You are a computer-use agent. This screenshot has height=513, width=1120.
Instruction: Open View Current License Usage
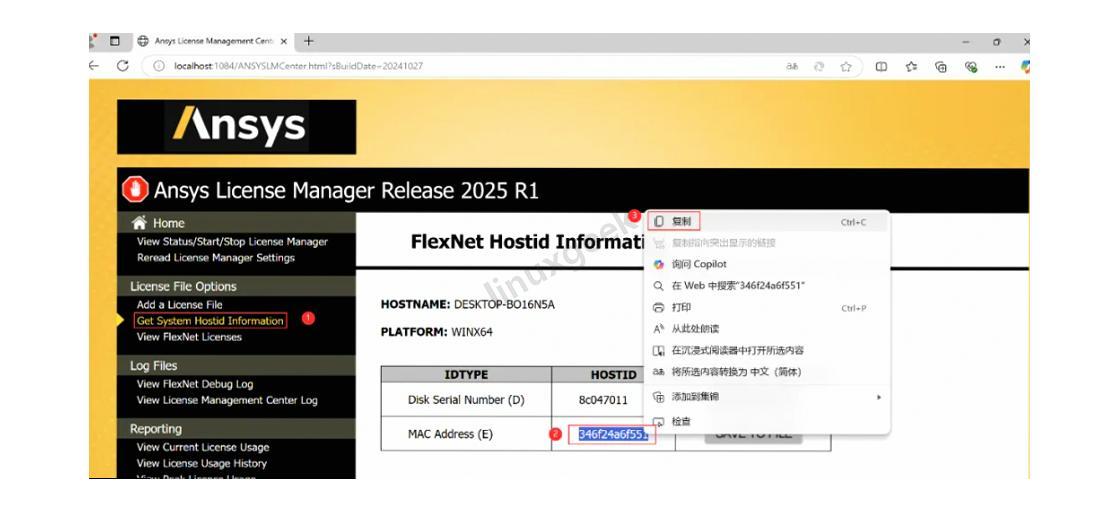click(x=203, y=447)
